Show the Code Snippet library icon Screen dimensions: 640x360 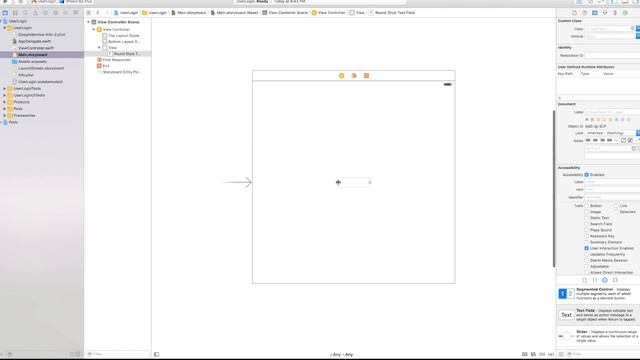coord(595,280)
